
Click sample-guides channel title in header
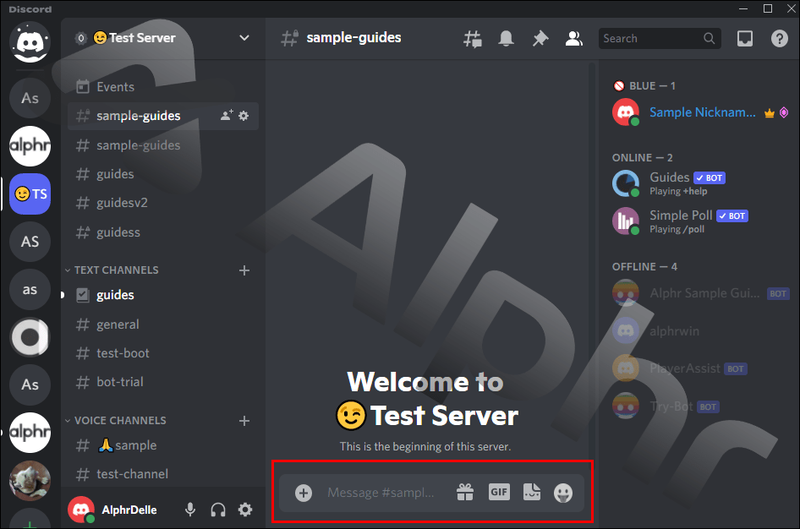(x=354, y=38)
